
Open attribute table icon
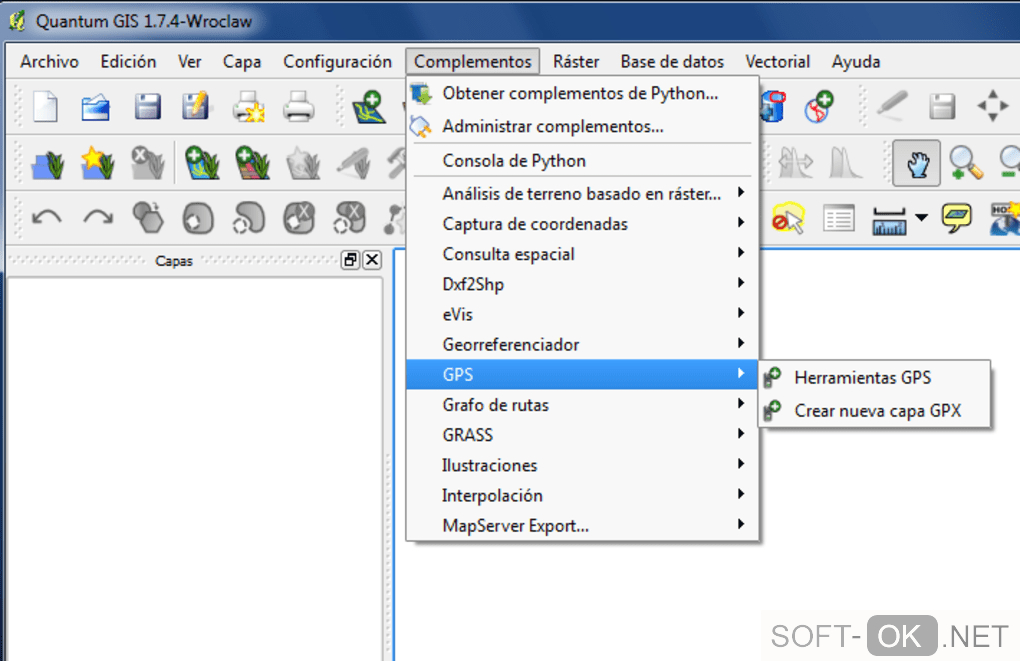coord(839,218)
